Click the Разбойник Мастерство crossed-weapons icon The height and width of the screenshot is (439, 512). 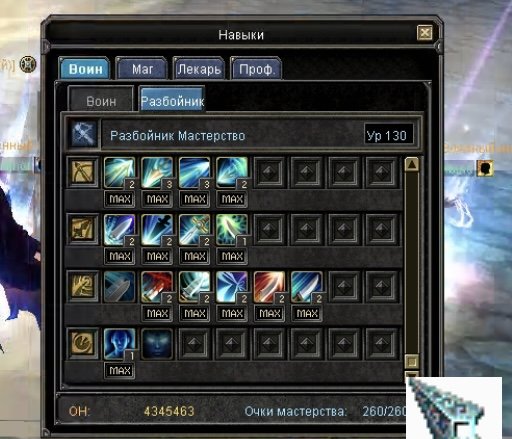(x=84, y=134)
